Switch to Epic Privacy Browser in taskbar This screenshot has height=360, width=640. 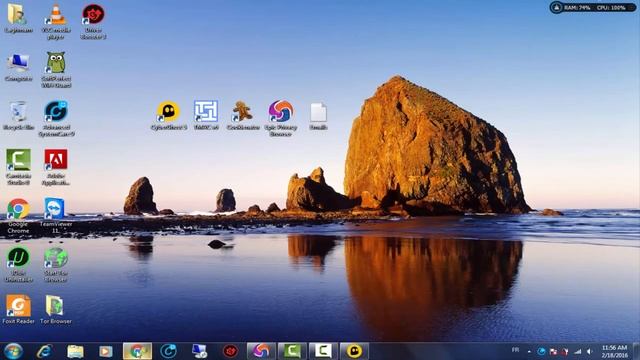click(261, 351)
